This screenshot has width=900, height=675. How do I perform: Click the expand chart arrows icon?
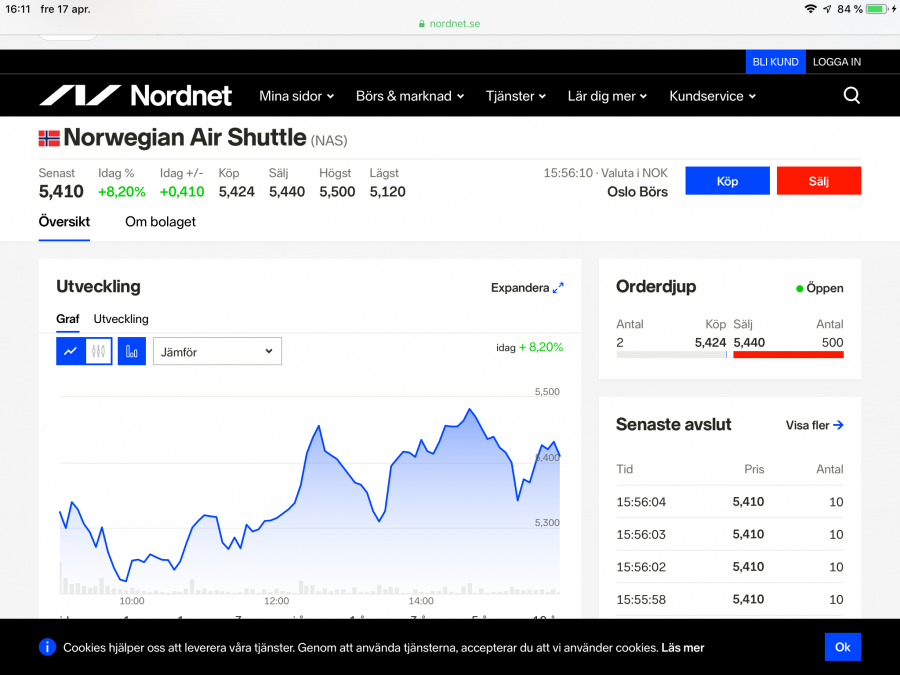558,288
